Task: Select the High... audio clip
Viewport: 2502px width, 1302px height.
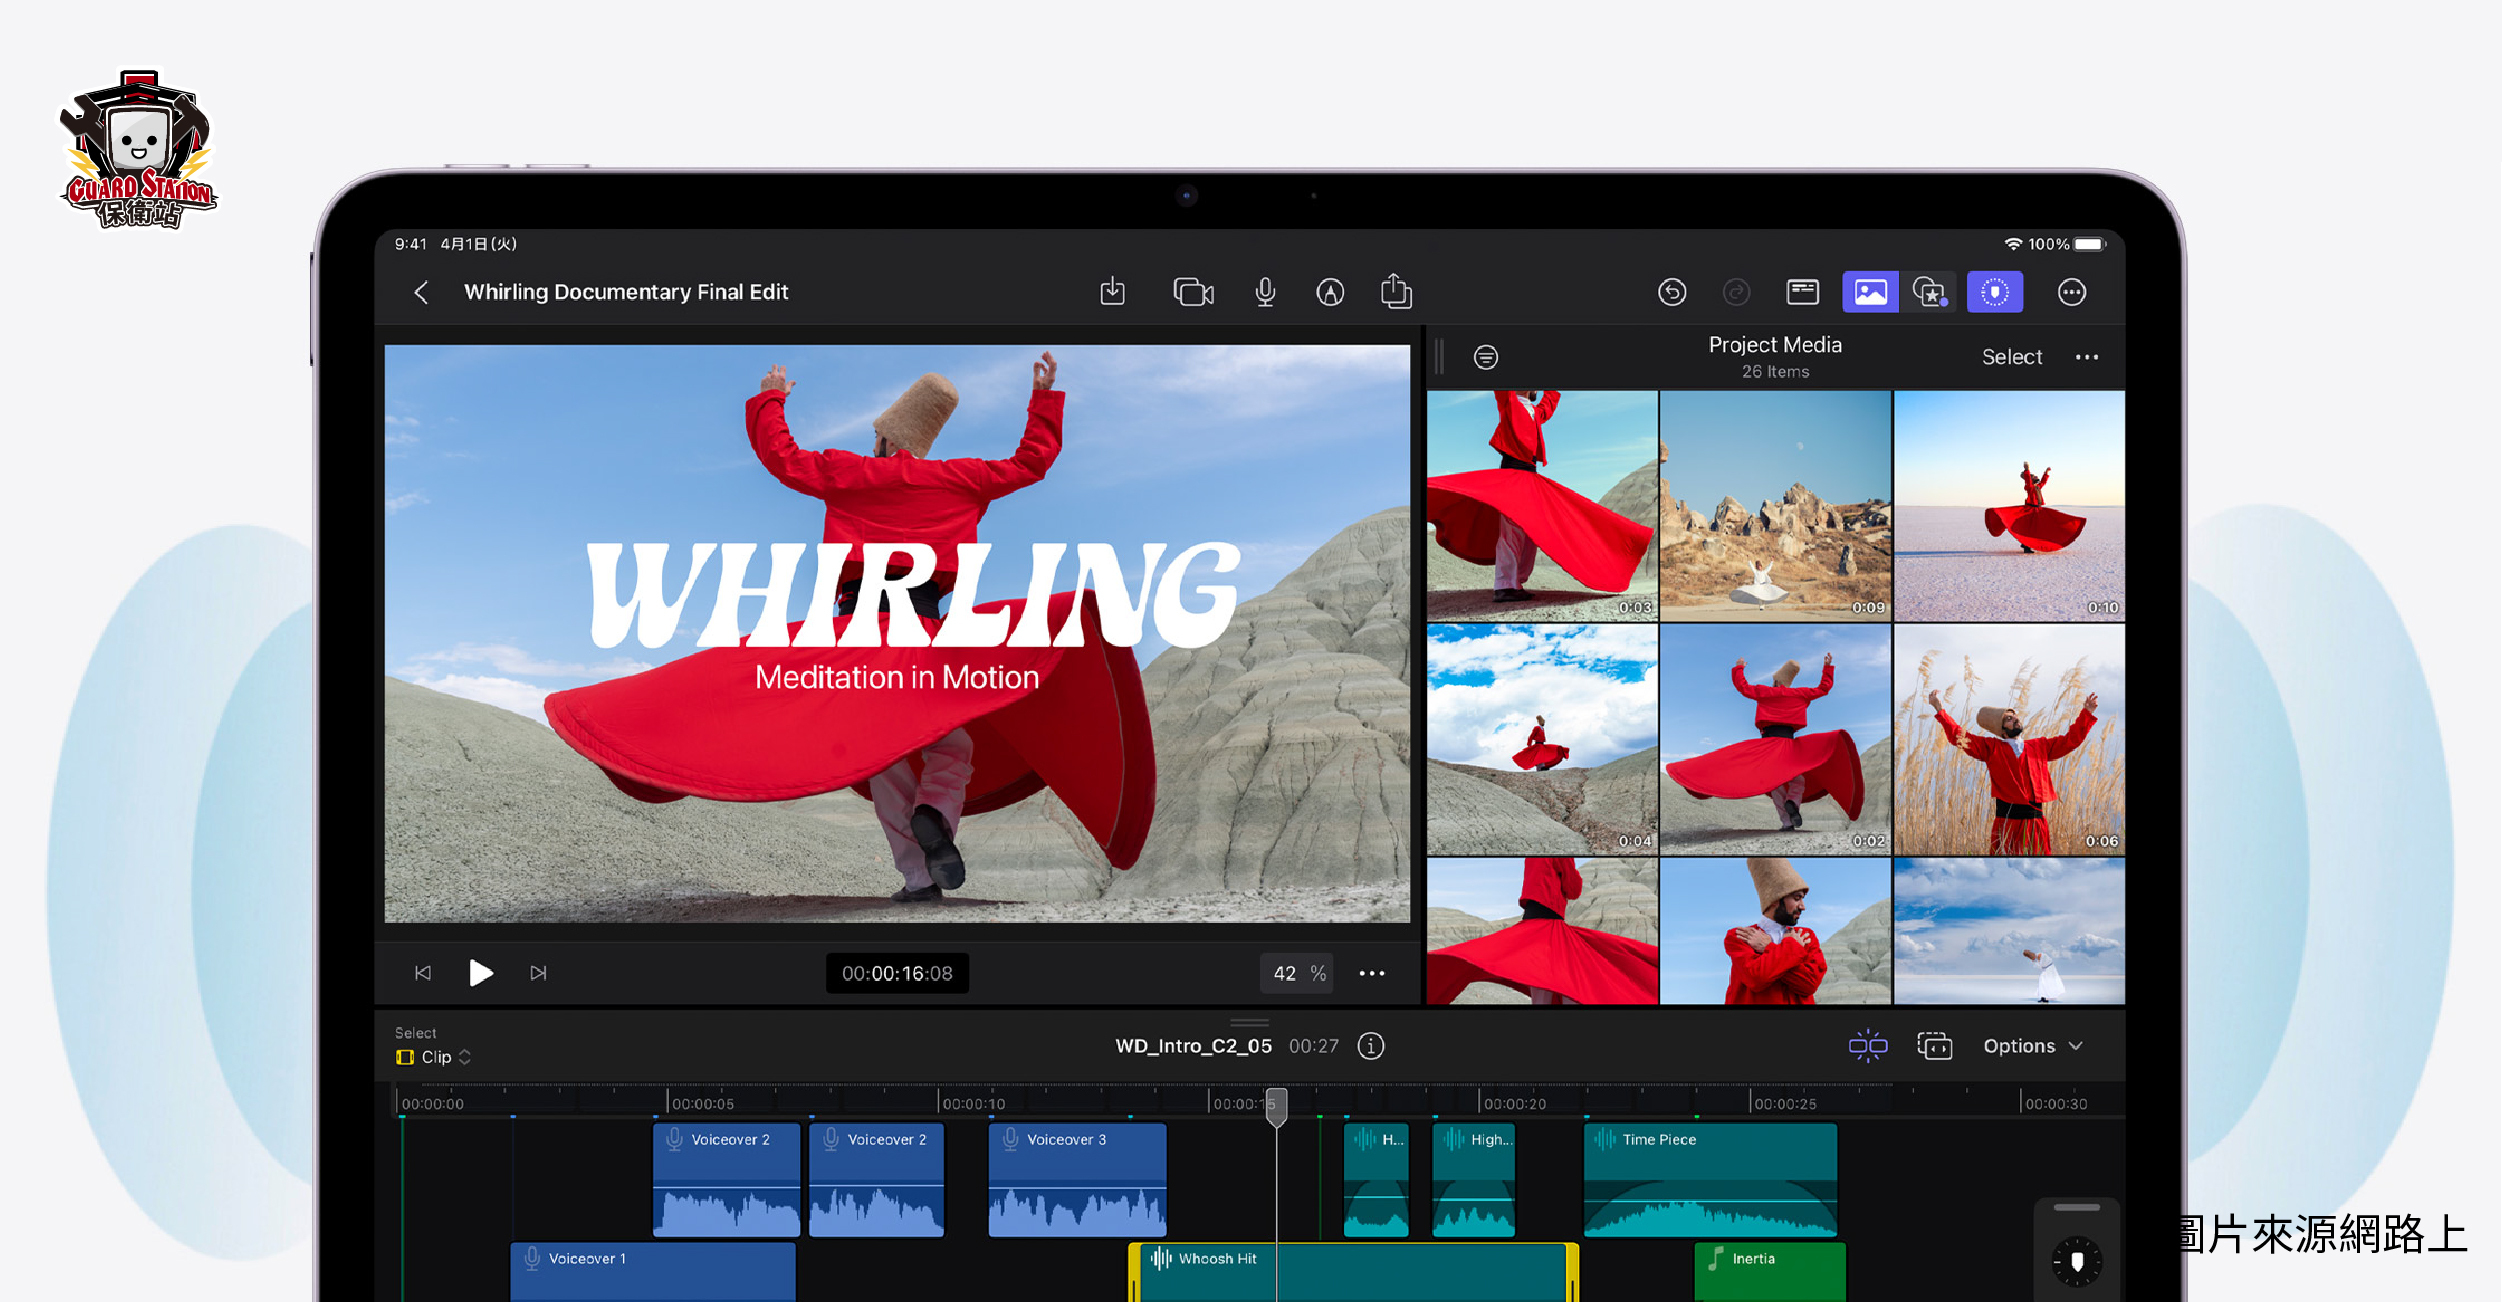Action: (1473, 1180)
